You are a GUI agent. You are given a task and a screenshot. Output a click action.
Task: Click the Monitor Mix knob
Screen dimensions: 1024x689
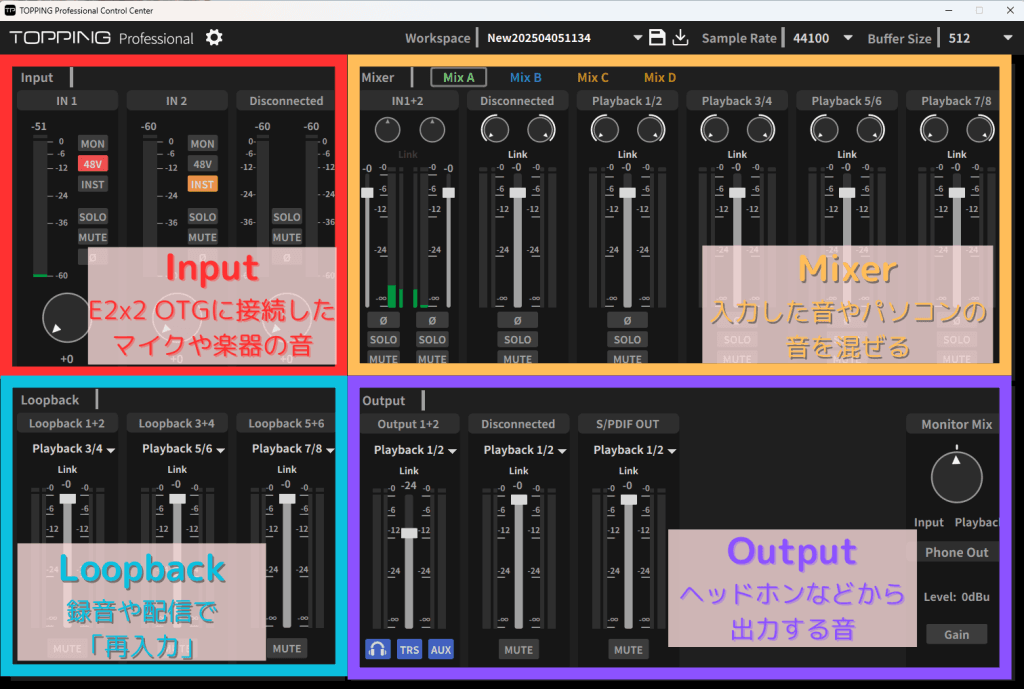(957, 477)
